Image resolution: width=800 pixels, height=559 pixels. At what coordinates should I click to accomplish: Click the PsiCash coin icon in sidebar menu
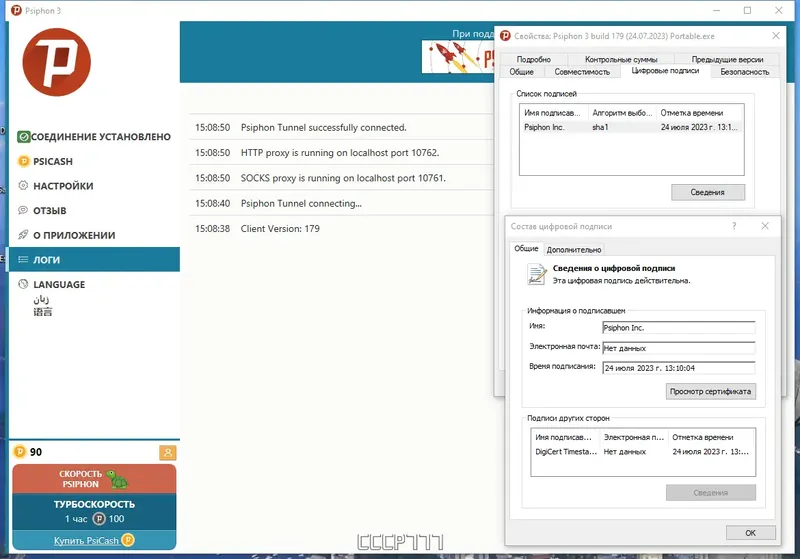pyautogui.click(x=23, y=161)
